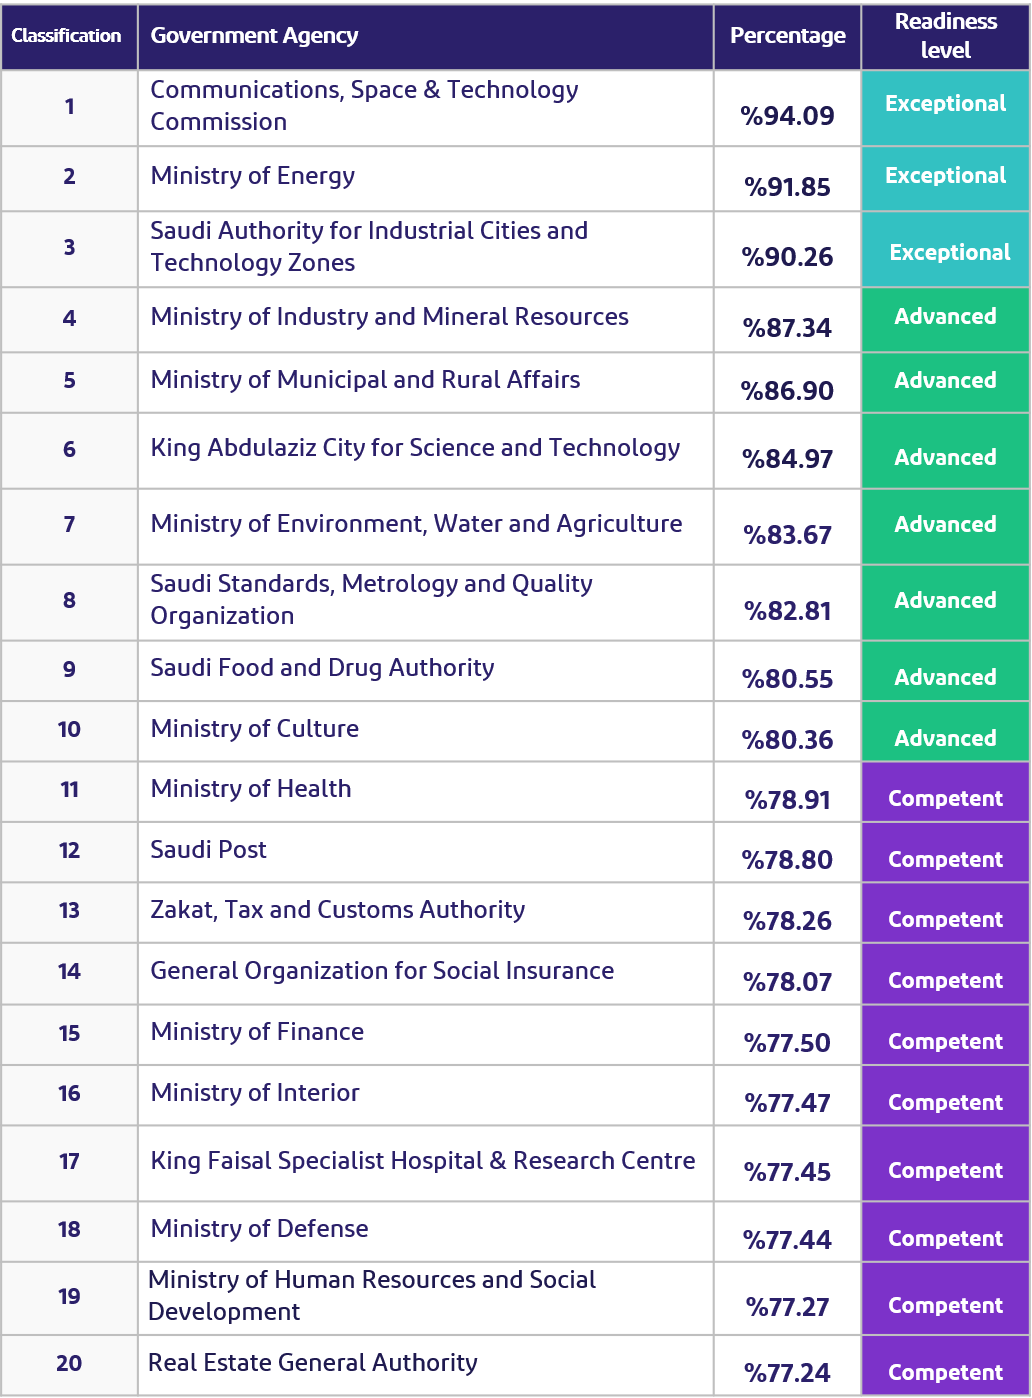Click the Percentage column header
The image size is (1032, 1398).
pyautogui.click(x=786, y=36)
